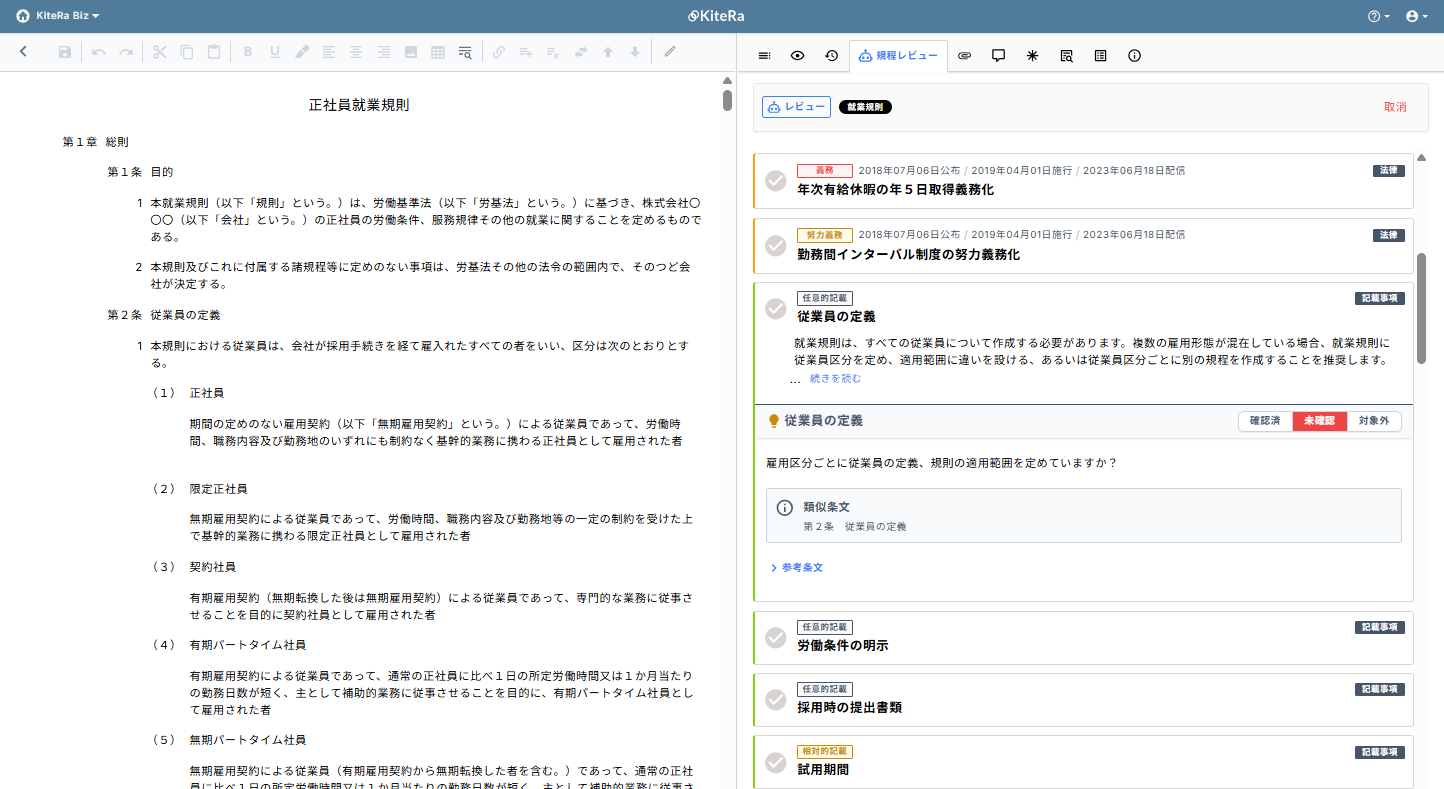The width and height of the screenshot is (1444, 789).
Task: Select the Bold formatting icon
Action: 248,51
